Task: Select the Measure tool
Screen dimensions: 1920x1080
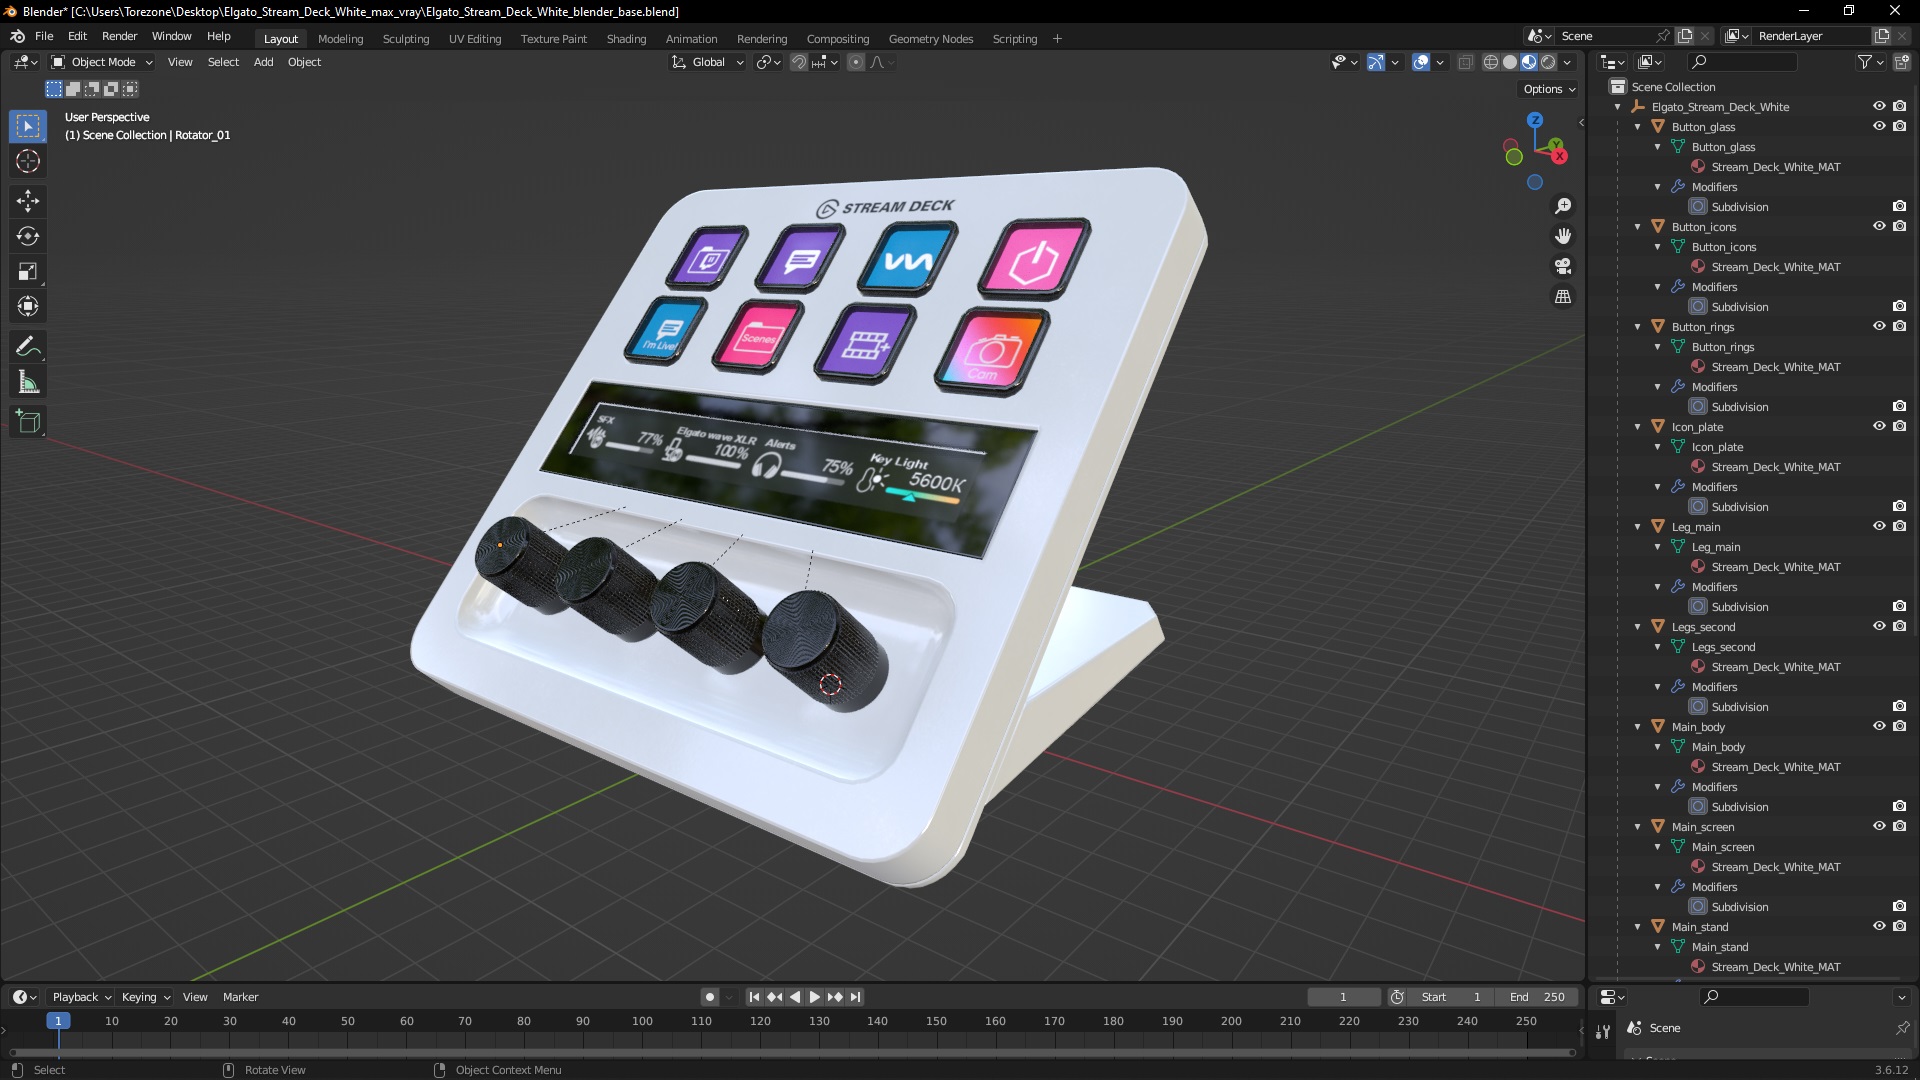Action: tap(28, 382)
